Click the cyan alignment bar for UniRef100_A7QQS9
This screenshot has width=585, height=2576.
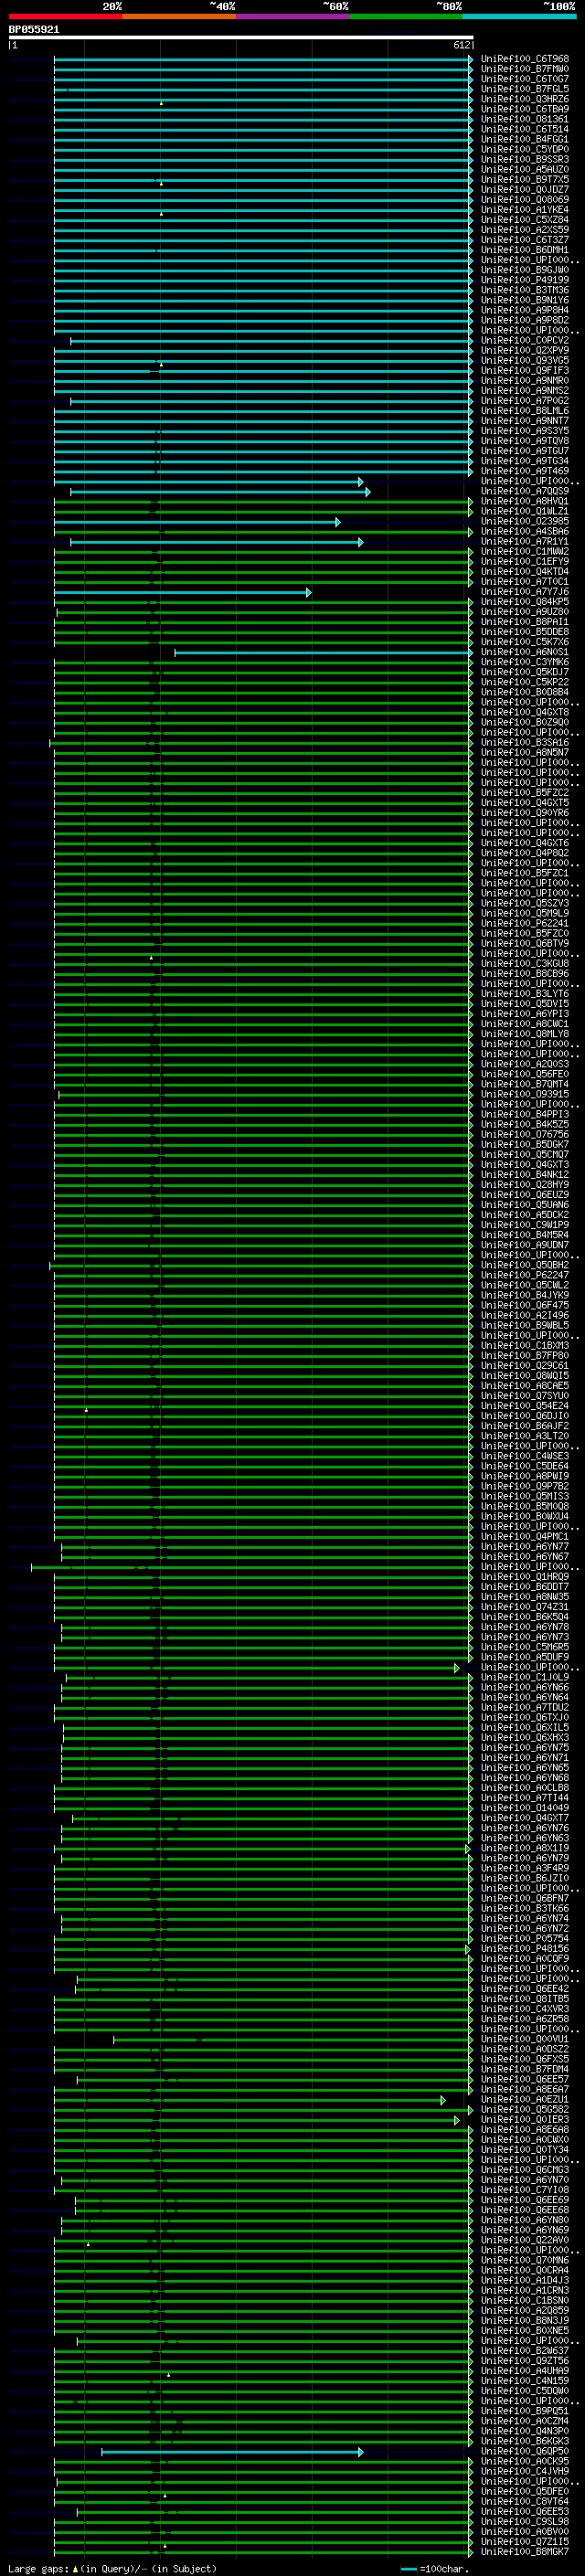click(219, 492)
